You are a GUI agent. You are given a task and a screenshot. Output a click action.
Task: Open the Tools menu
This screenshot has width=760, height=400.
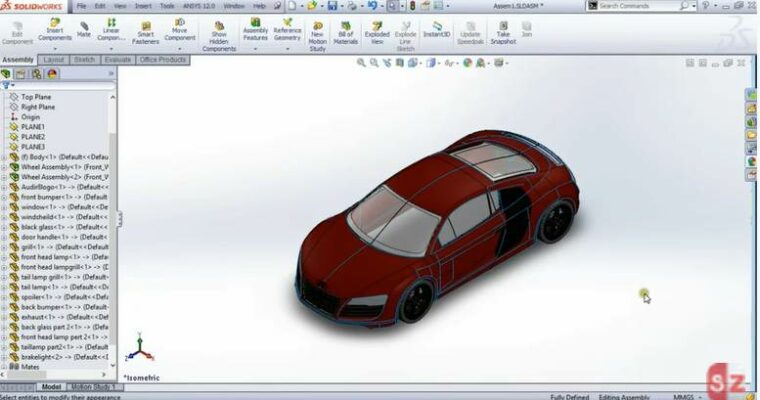click(167, 6)
